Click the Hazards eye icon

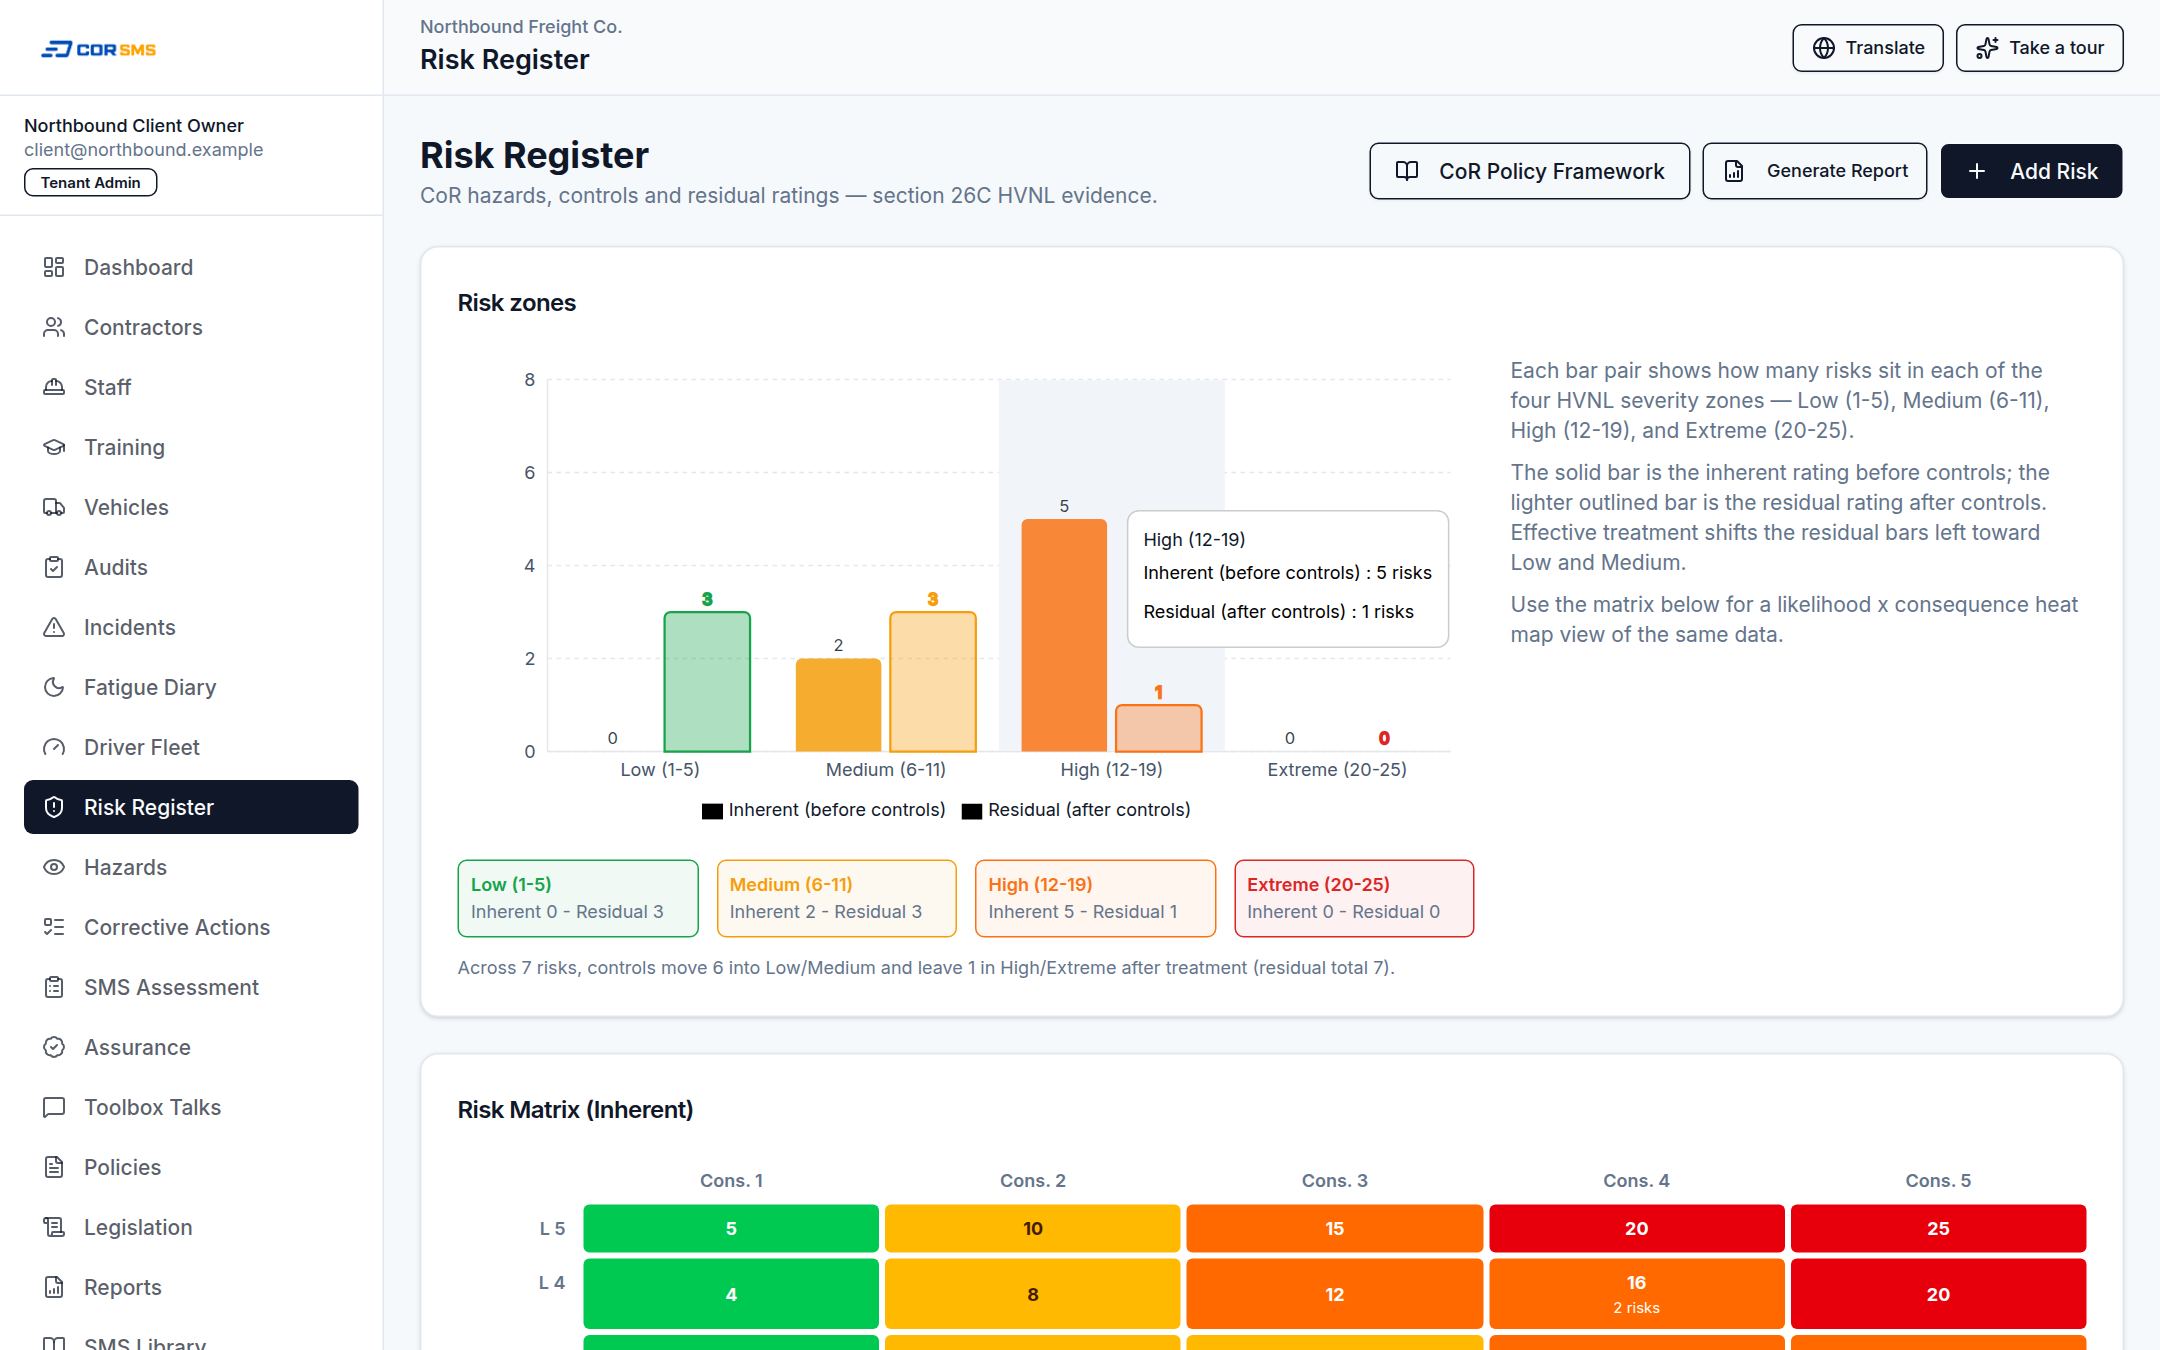(54, 867)
